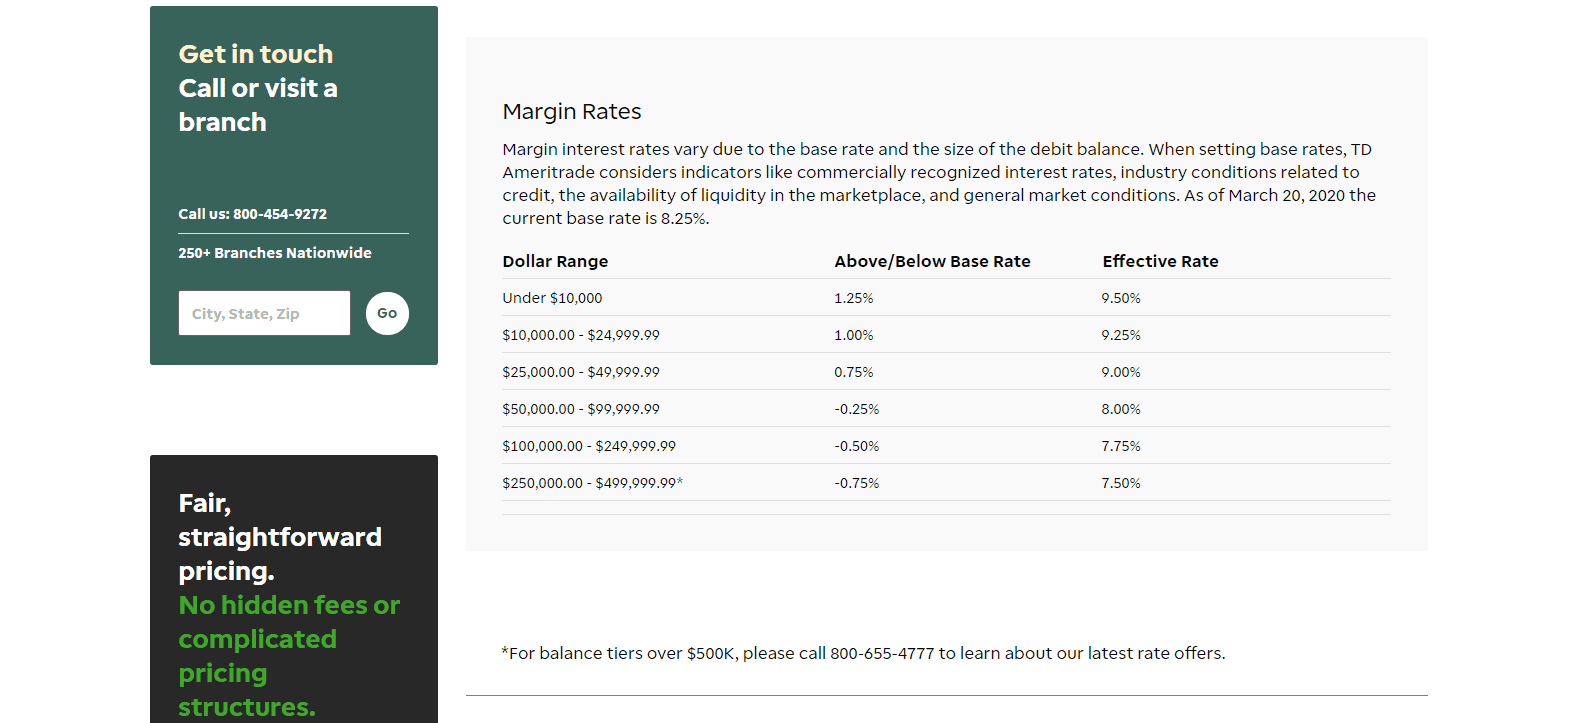The image size is (1578, 723).
Task: Click the Above/Below Base Rate column header
Action: click(x=932, y=261)
